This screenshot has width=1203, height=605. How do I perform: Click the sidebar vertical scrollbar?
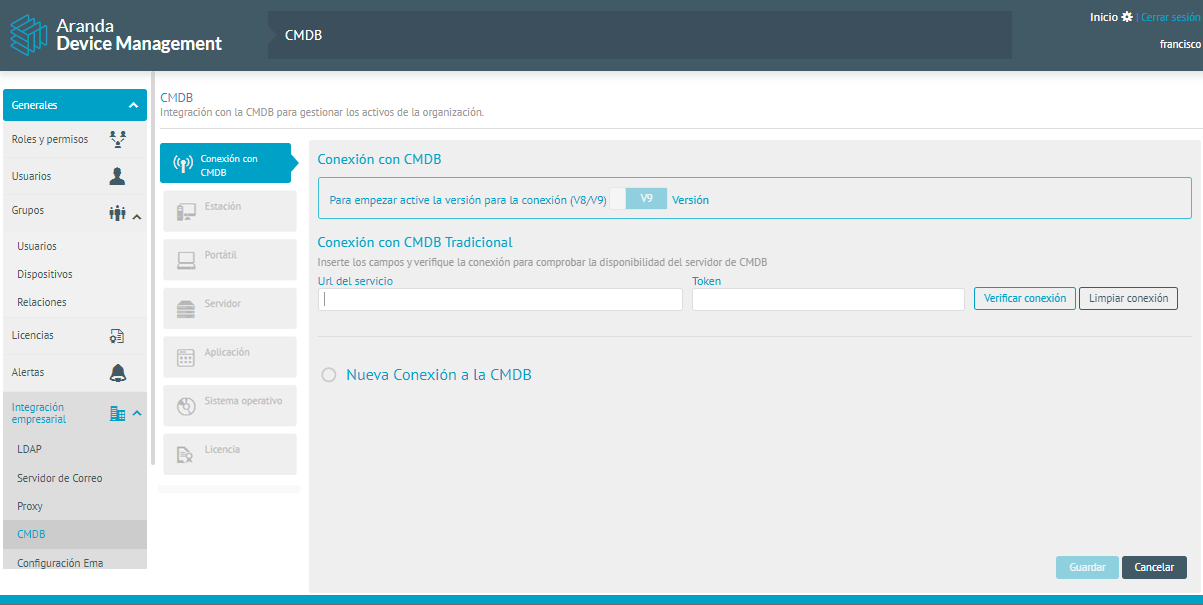click(x=152, y=268)
